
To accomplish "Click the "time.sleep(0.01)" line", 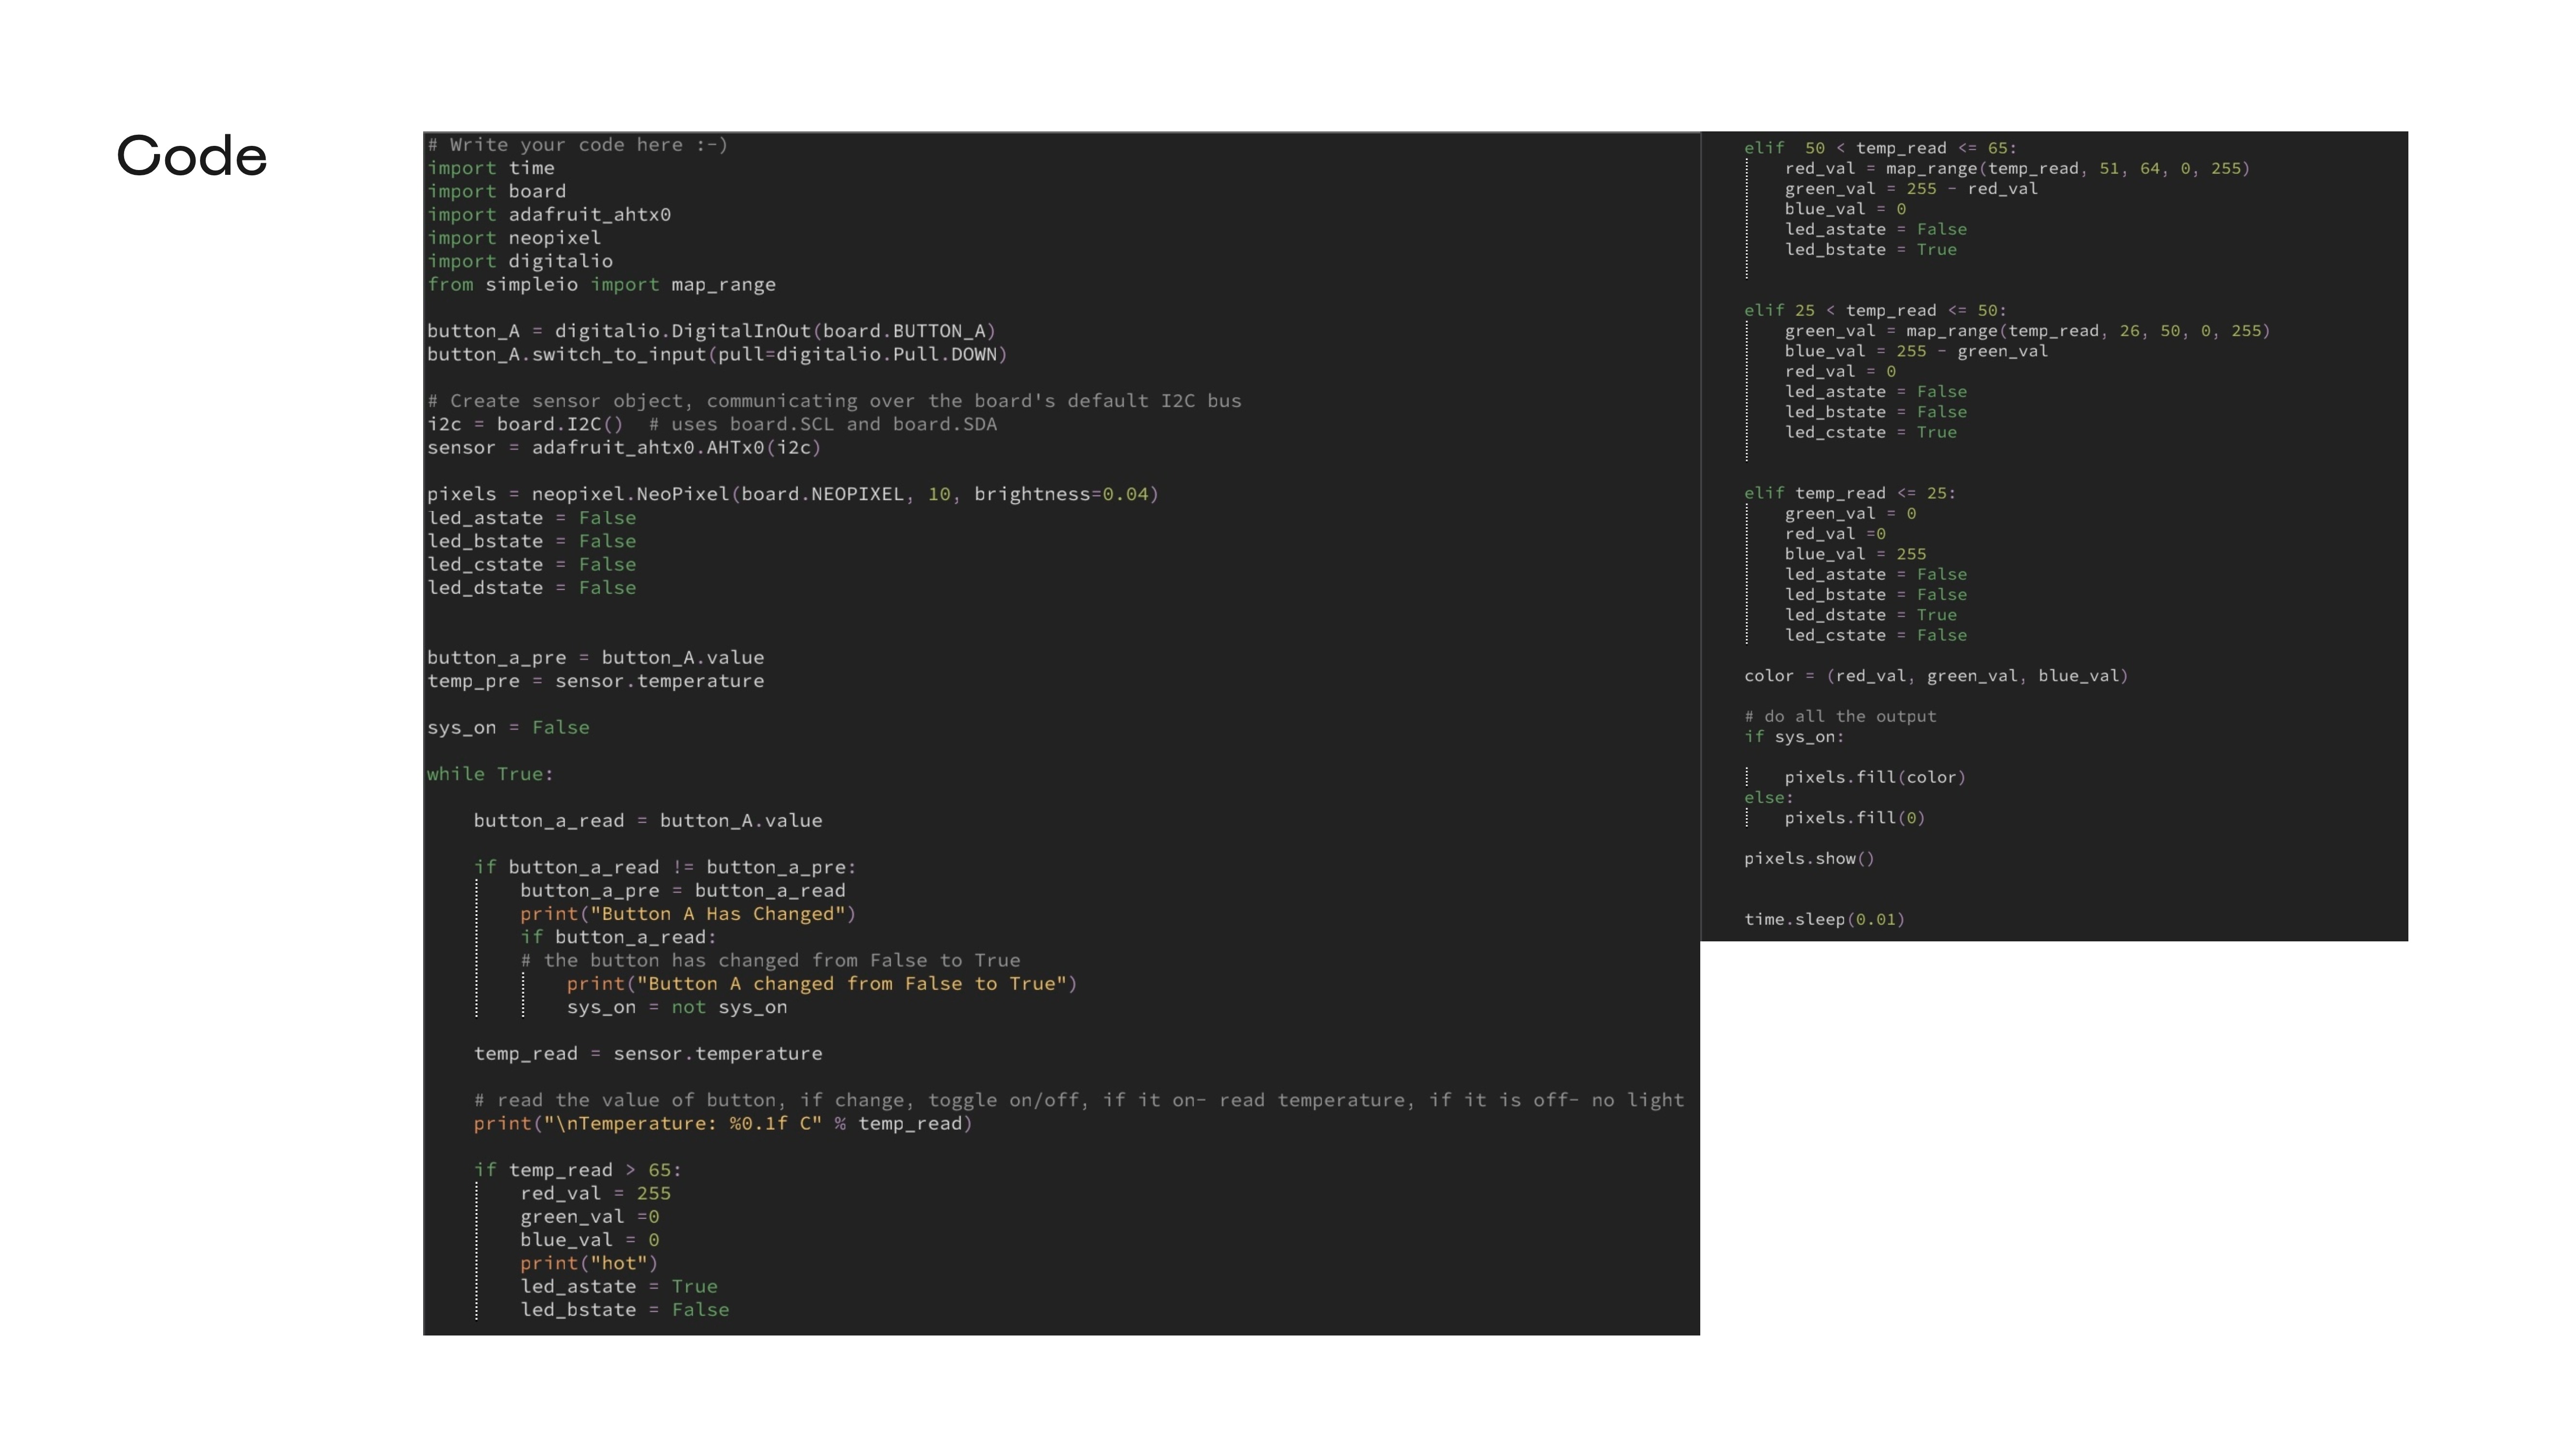I will (x=1824, y=919).
